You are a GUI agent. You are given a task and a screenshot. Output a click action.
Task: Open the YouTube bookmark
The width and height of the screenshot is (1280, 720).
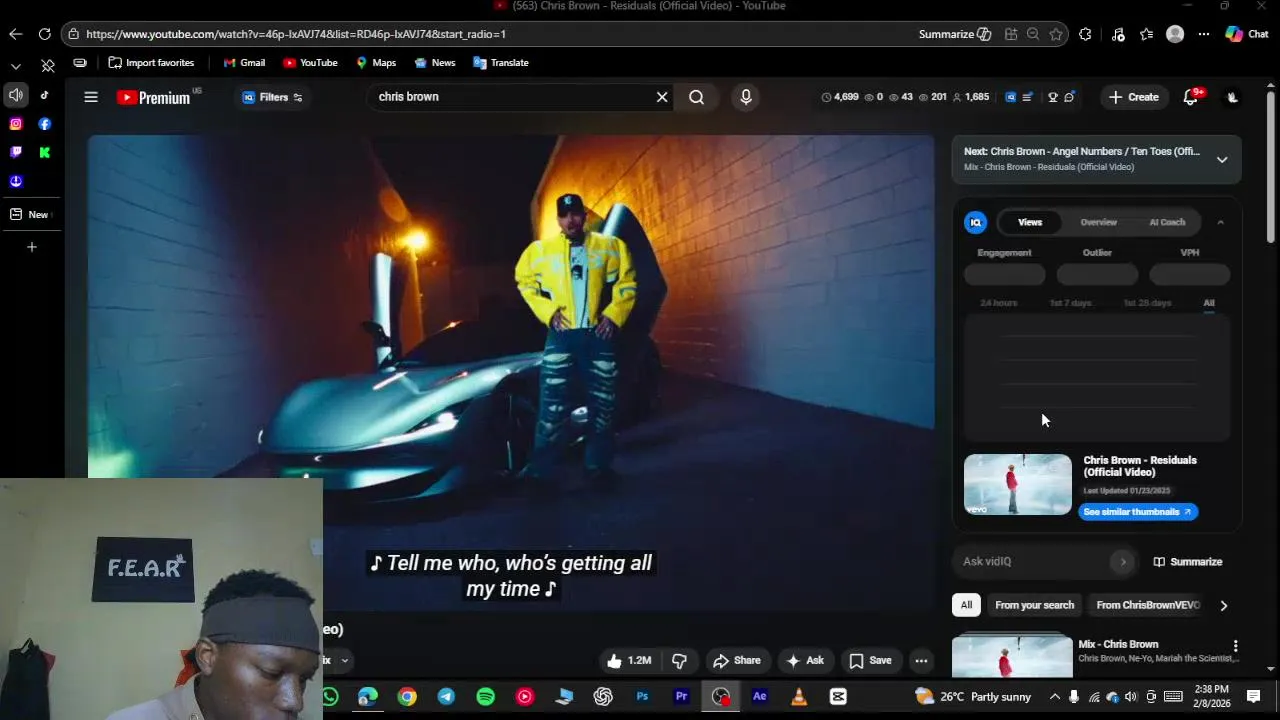pyautogui.click(x=310, y=63)
